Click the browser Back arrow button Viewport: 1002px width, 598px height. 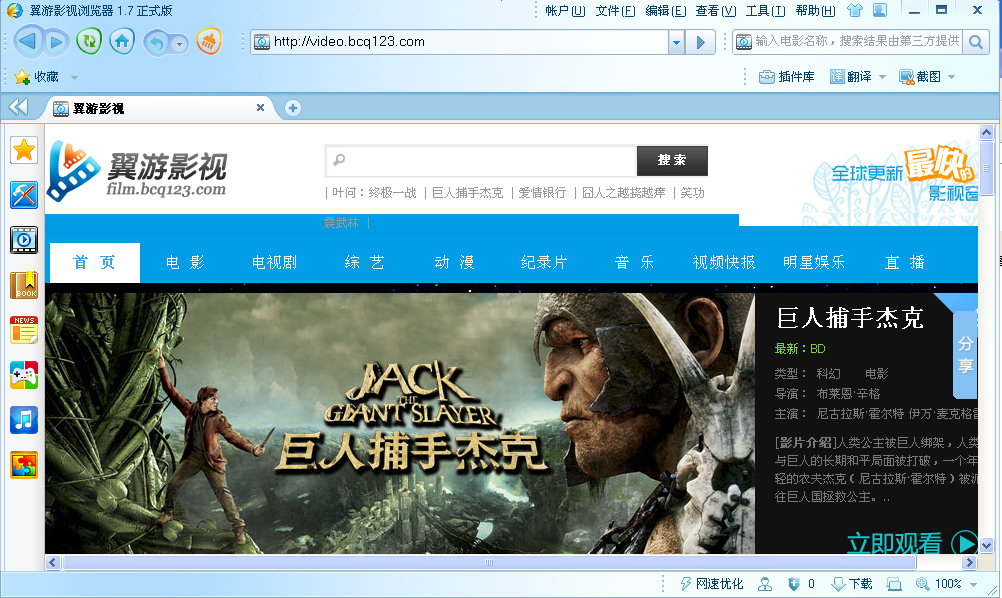tap(27, 42)
